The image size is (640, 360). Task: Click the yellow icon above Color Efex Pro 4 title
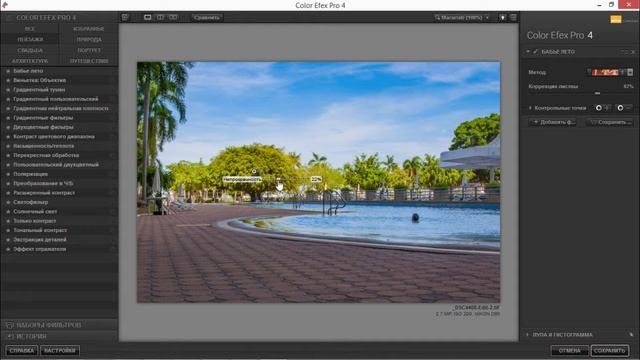616,19
